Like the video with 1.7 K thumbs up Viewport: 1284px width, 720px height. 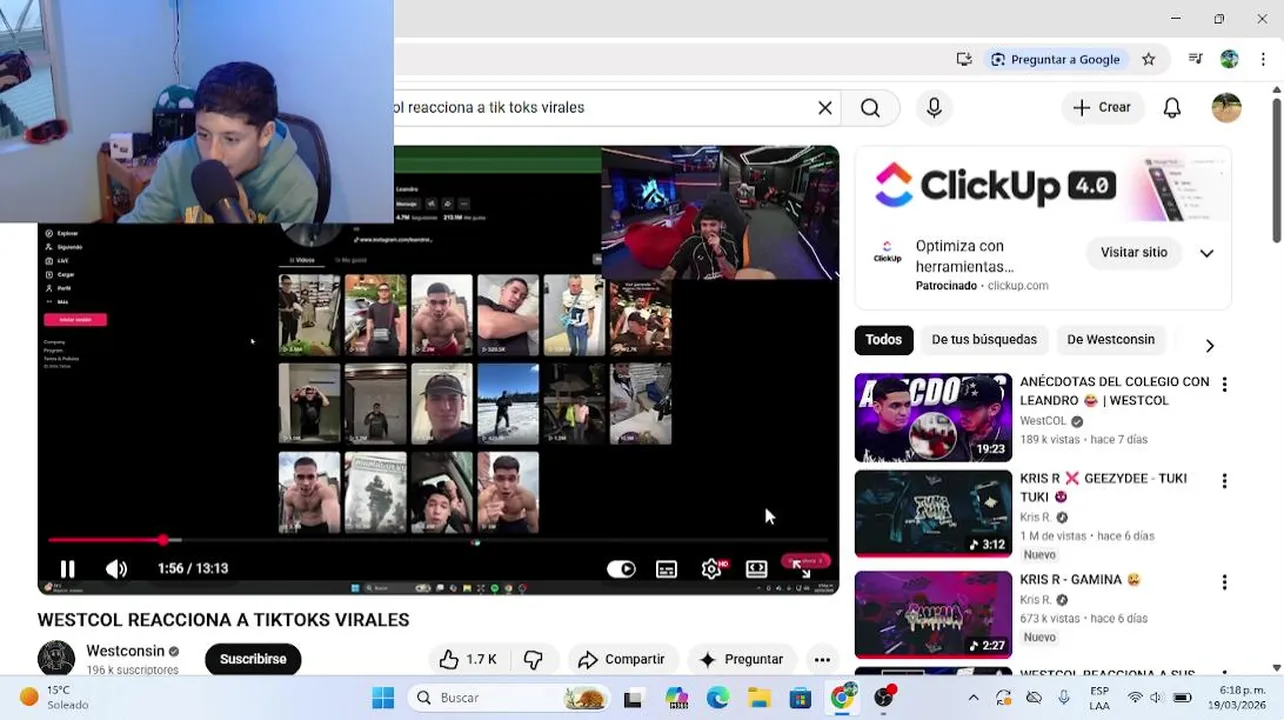click(468, 660)
